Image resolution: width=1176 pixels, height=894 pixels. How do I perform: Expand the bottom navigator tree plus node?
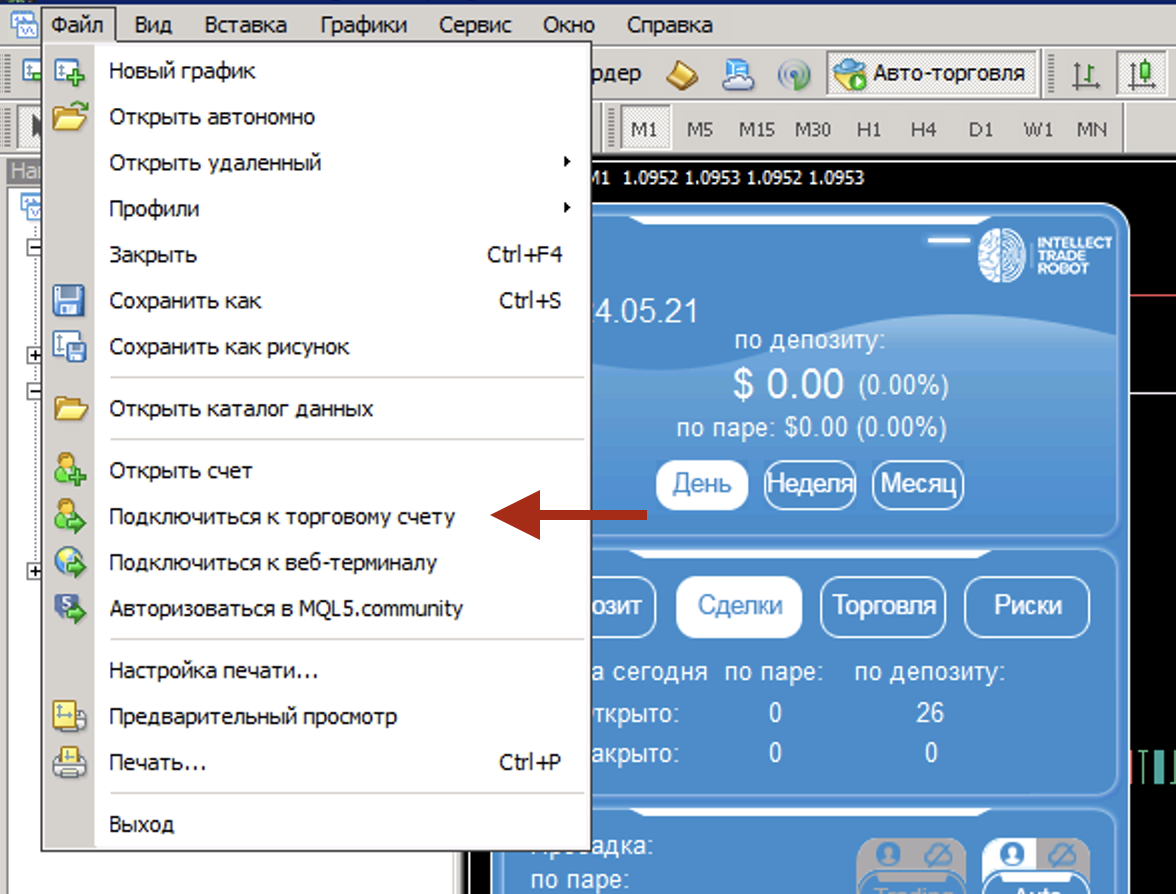[x=34, y=572]
